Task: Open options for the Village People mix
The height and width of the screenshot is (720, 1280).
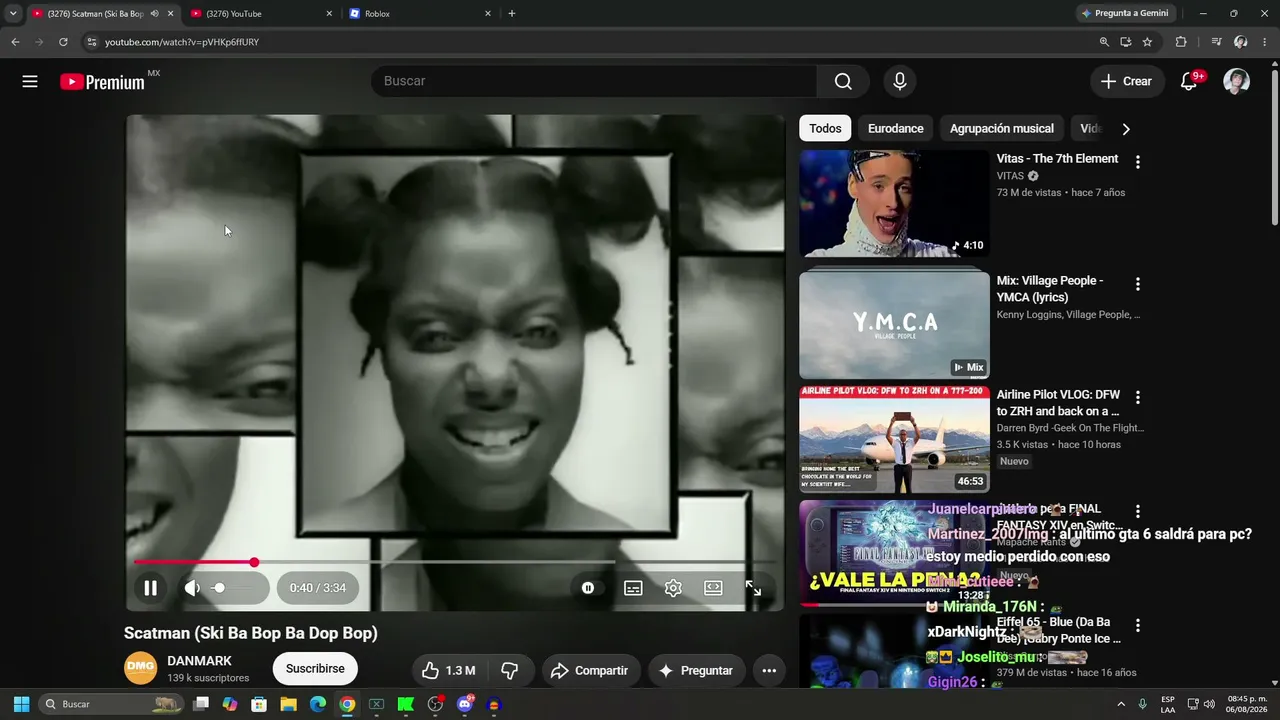Action: pos(1137,284)
